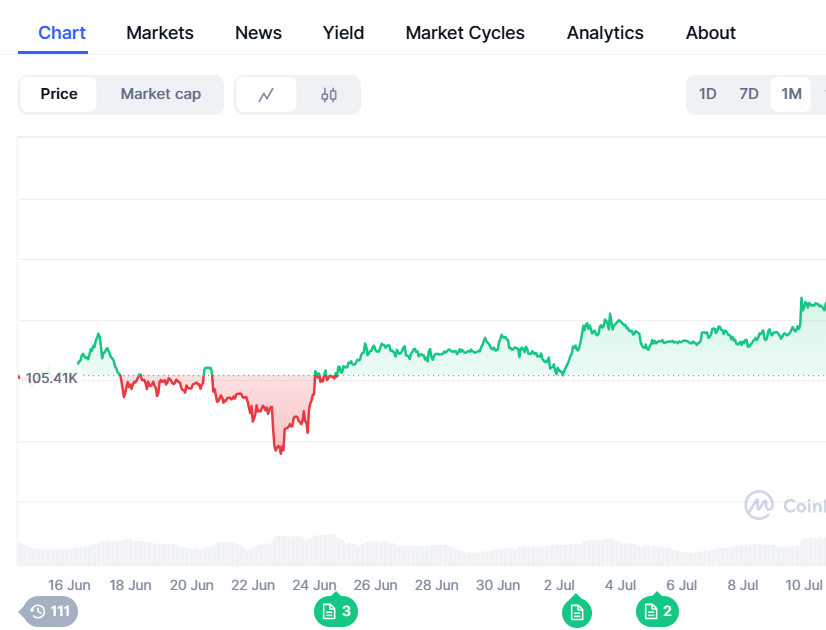The image size is (826, 630).
Task: Switch to line chart view icon
Action: pyautogui.click(x=266, y=95)
